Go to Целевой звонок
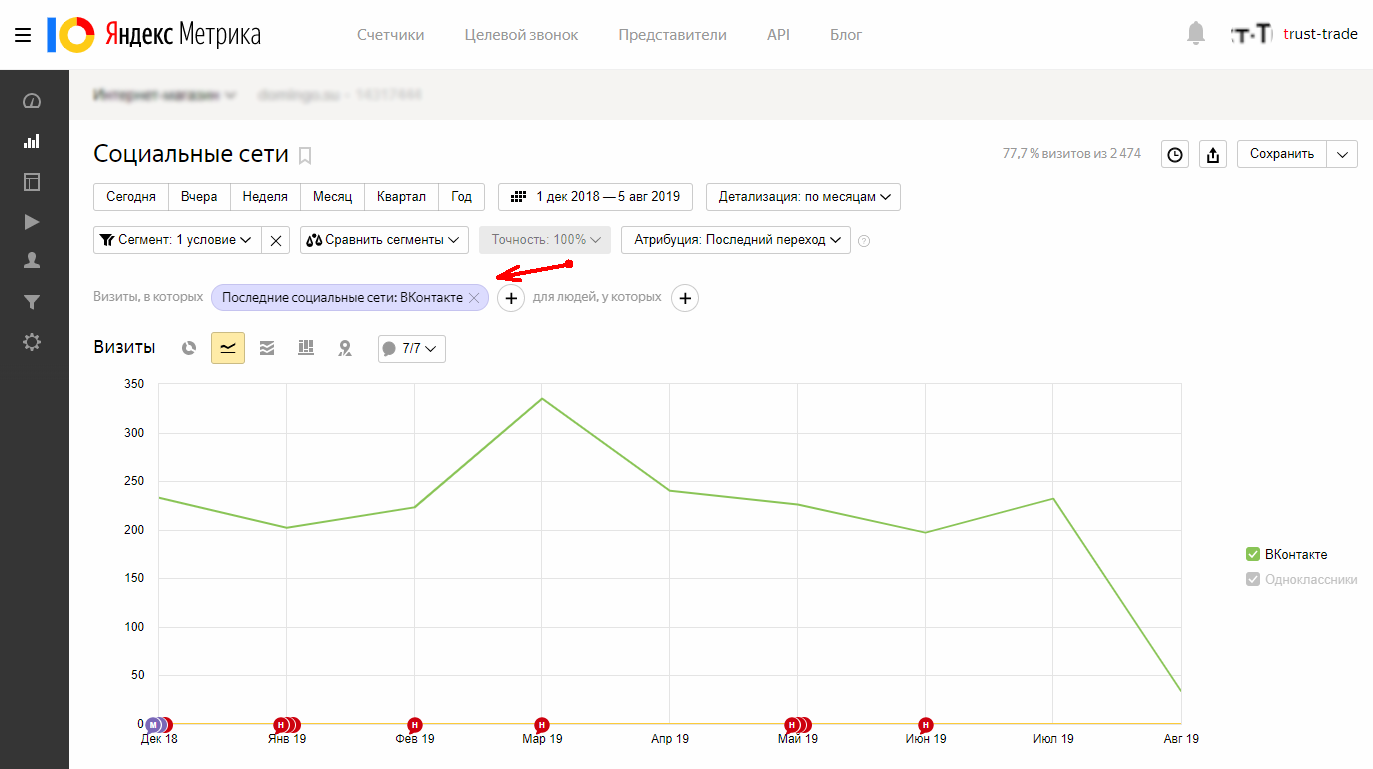Image resolution: width=1373 pixels, height=769 pixels. tap(521, 35)
